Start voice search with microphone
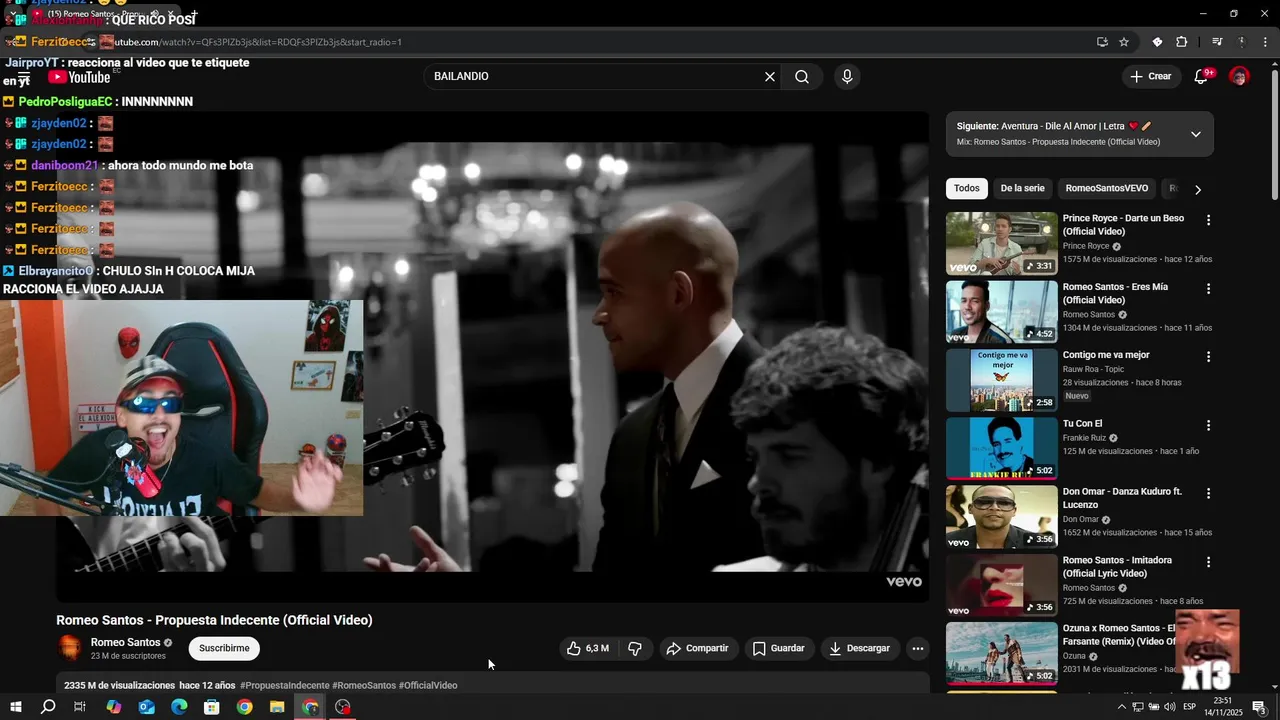This screenshot has width=1280, height=720. 847,77
